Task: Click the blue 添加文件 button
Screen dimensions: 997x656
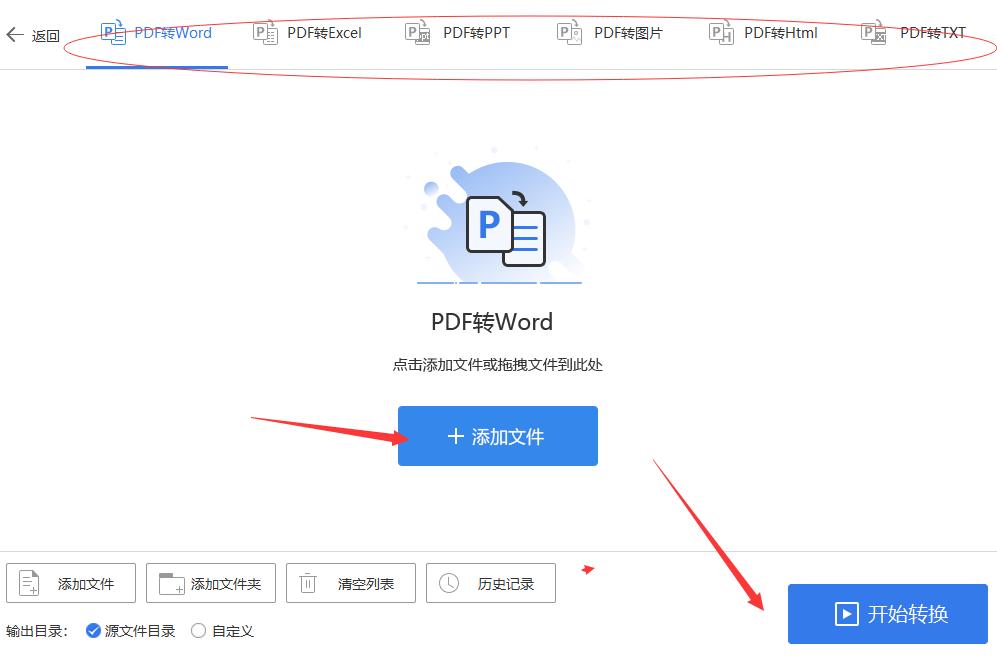Action: tap(497, 436)
